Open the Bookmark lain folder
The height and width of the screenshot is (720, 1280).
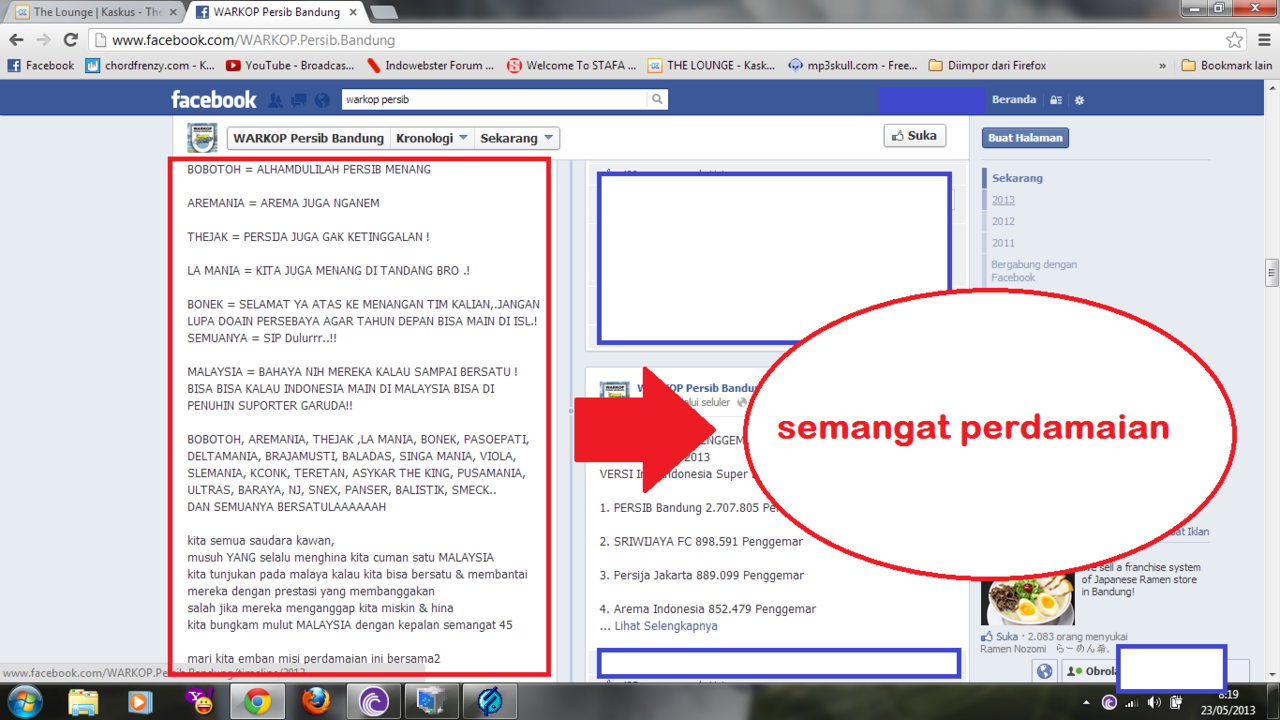(x=1227, y=65)
